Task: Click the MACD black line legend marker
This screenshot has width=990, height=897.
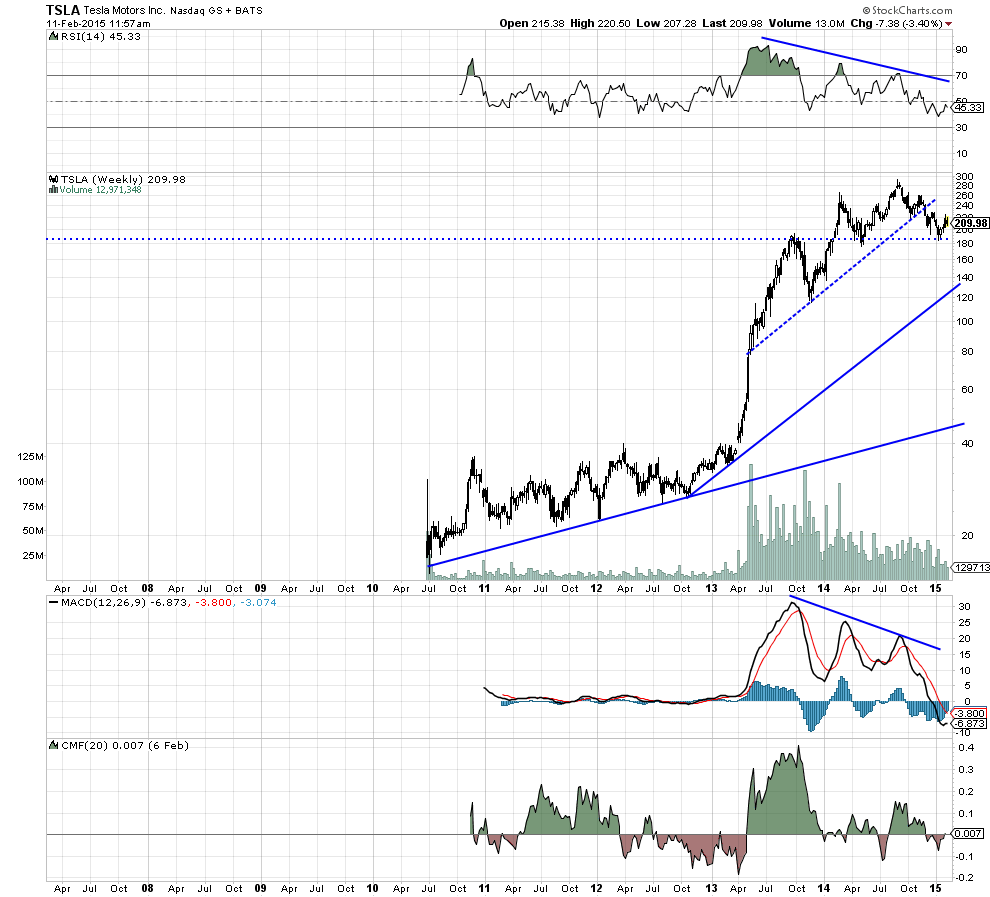Action: click(54, 603)
